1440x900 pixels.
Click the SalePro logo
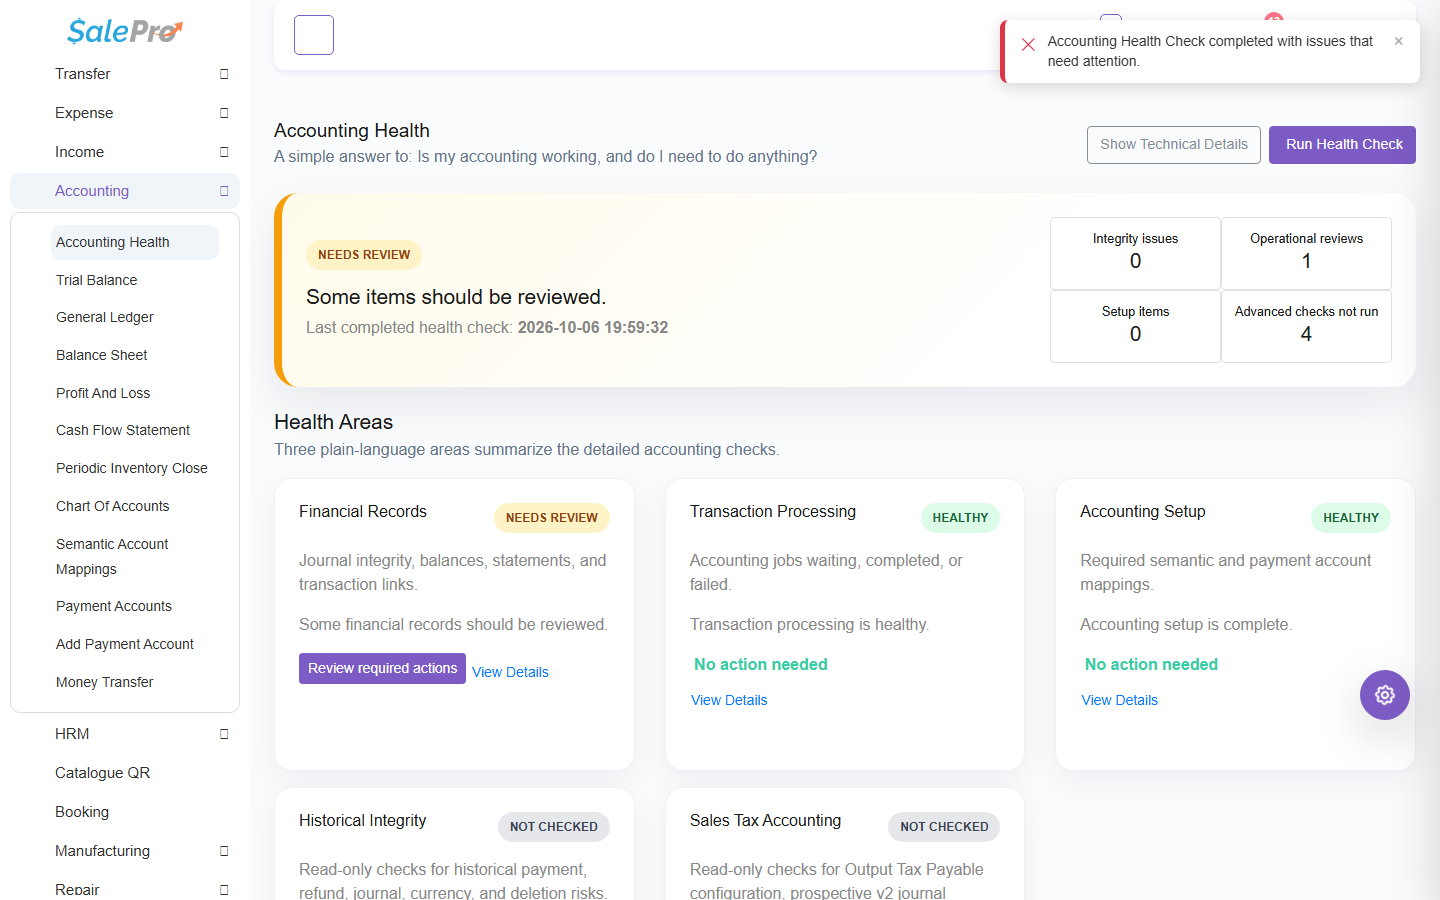125,31
